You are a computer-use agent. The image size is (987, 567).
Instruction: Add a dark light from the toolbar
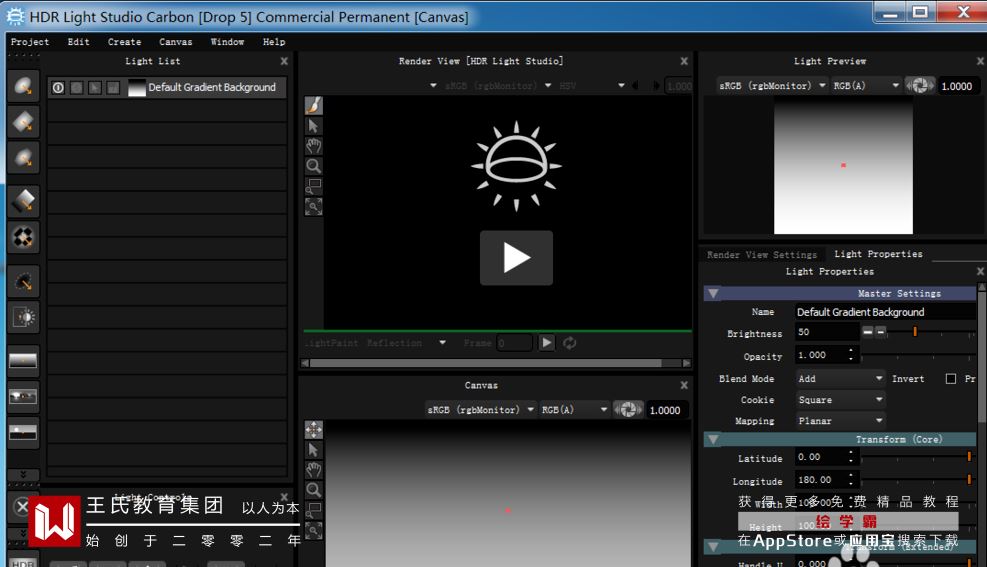(x=23, y=281)
